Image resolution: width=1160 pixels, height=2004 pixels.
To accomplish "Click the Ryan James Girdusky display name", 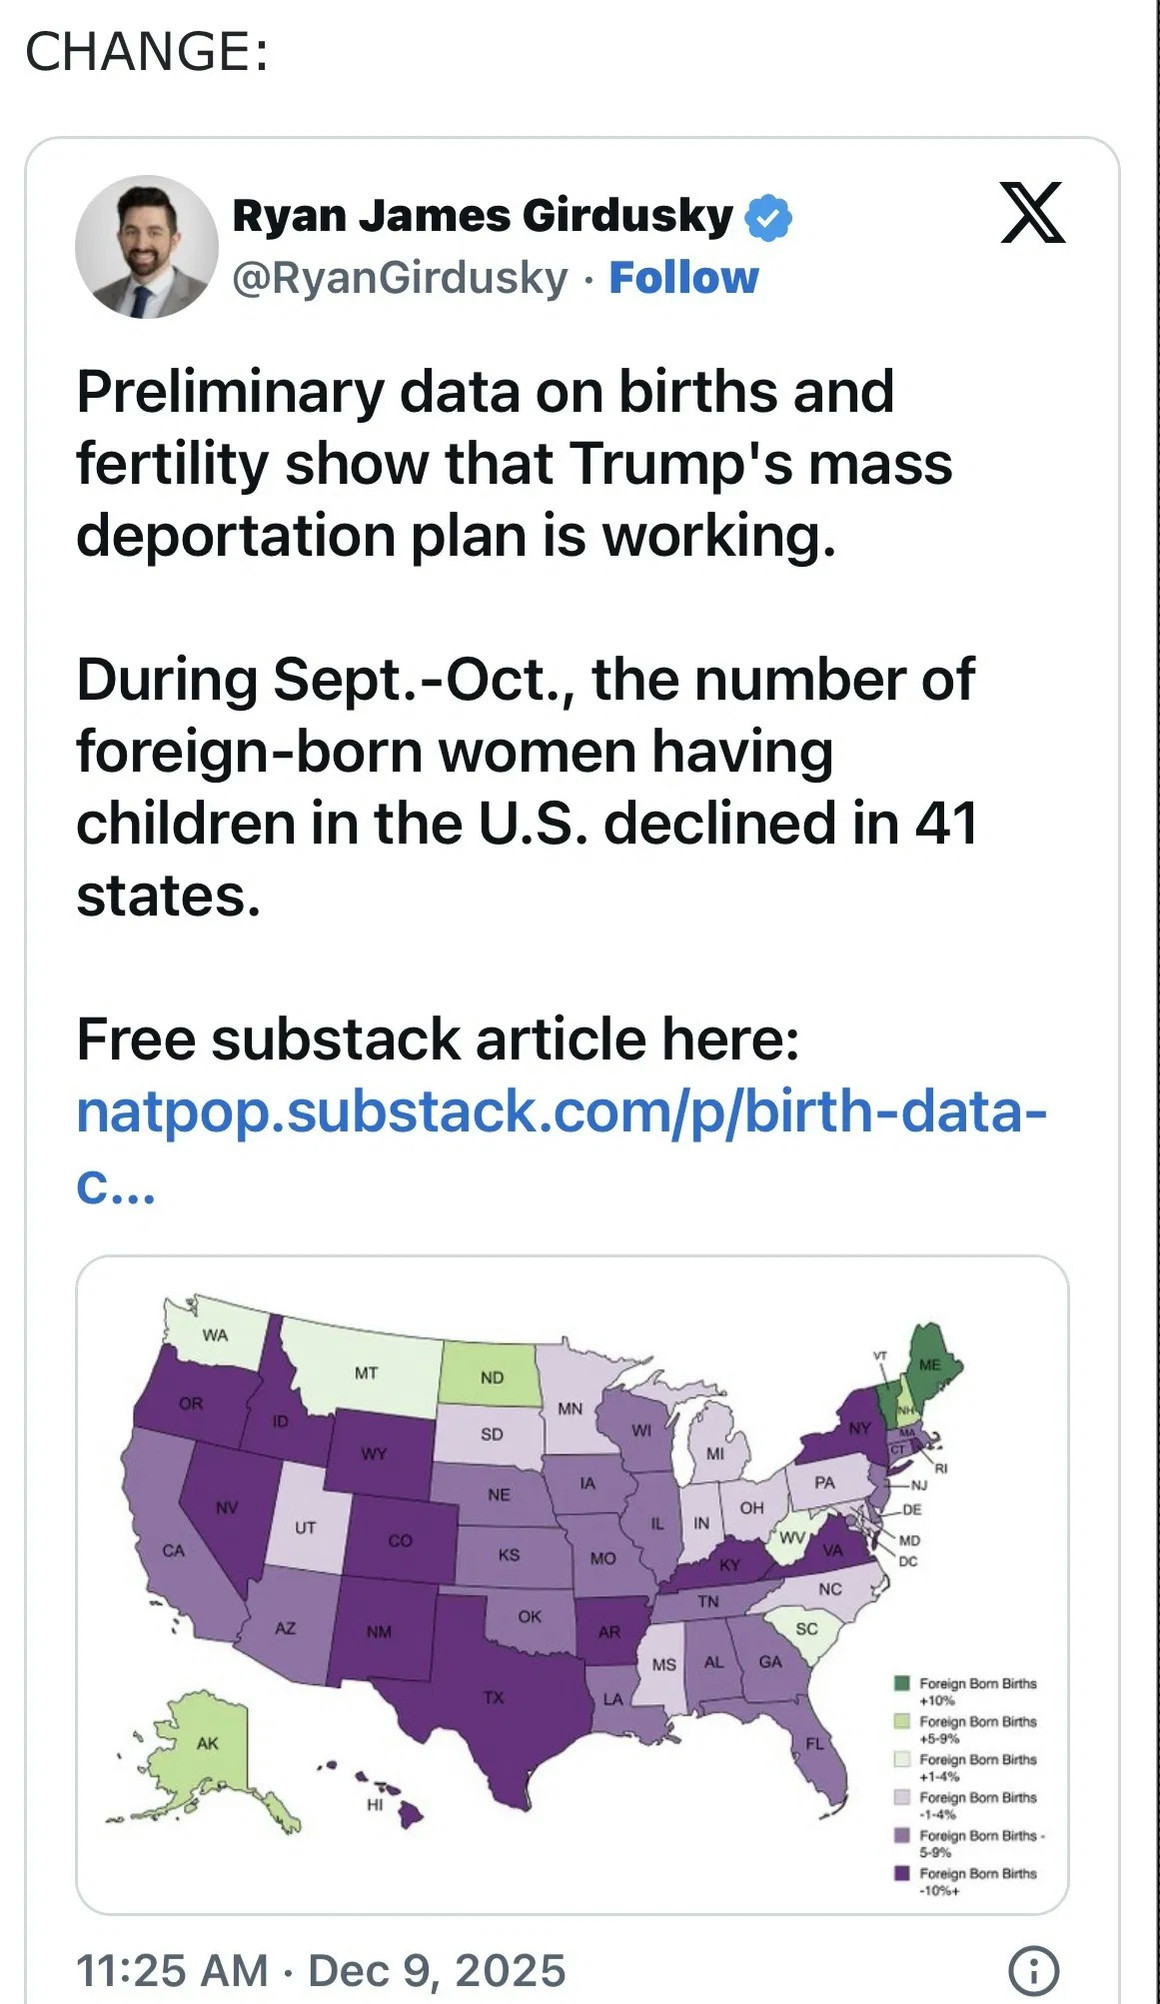I will click(483, 216).
